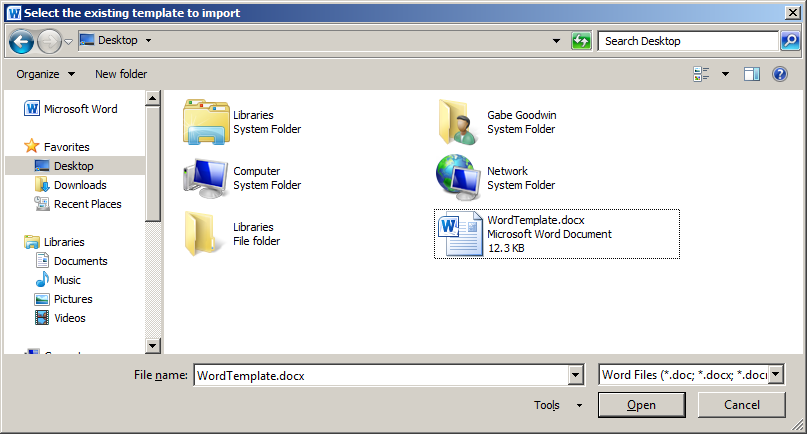Refresh the Desktop folder view
Image resolution: width=807 pixels, height=434 pixels.
coord(581,41)
